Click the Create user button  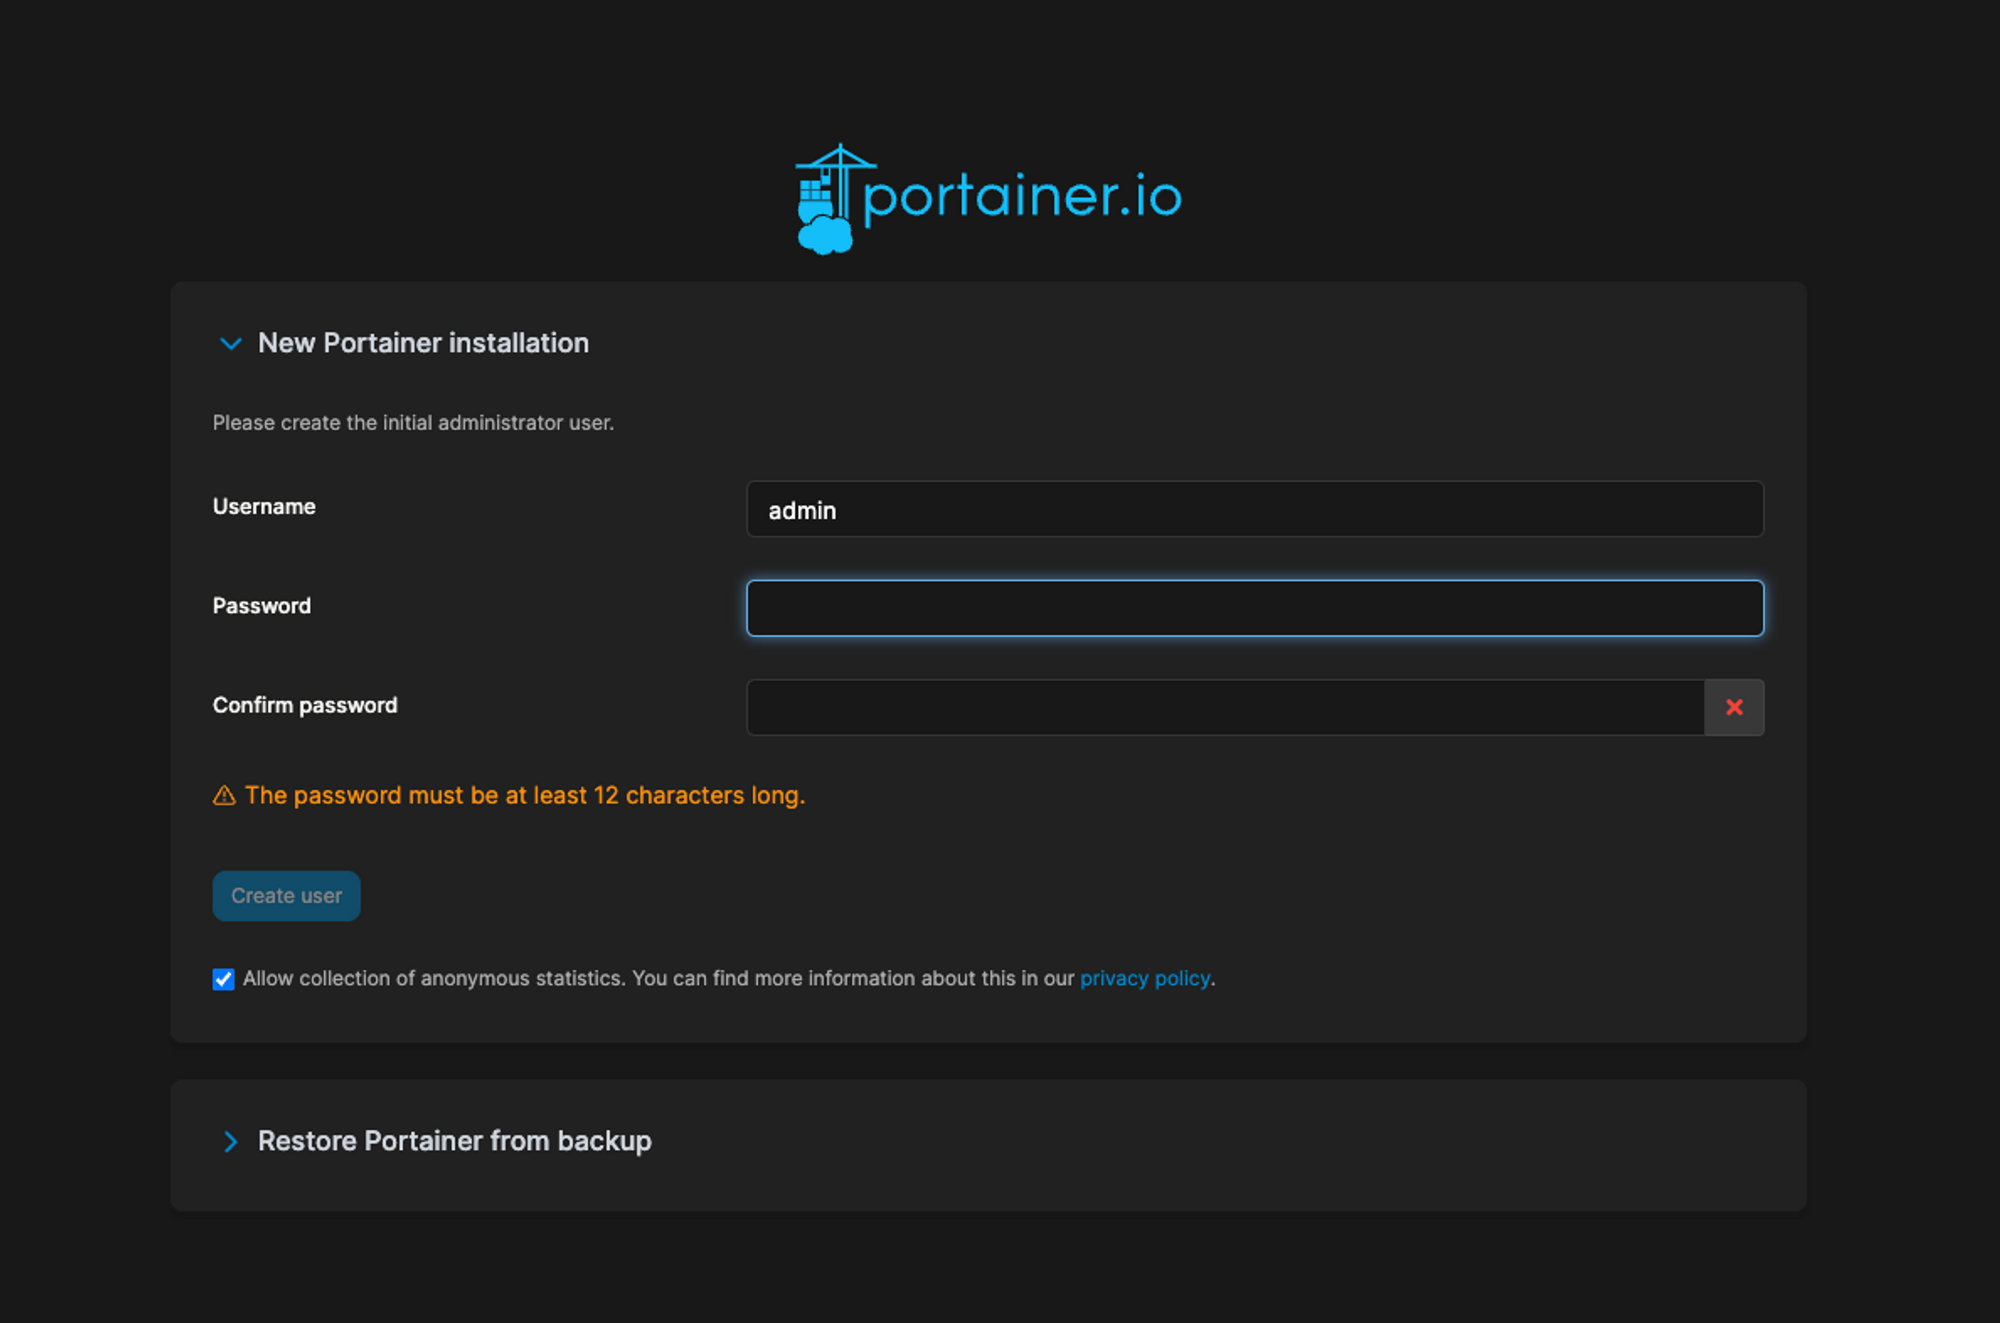point(286,895)
